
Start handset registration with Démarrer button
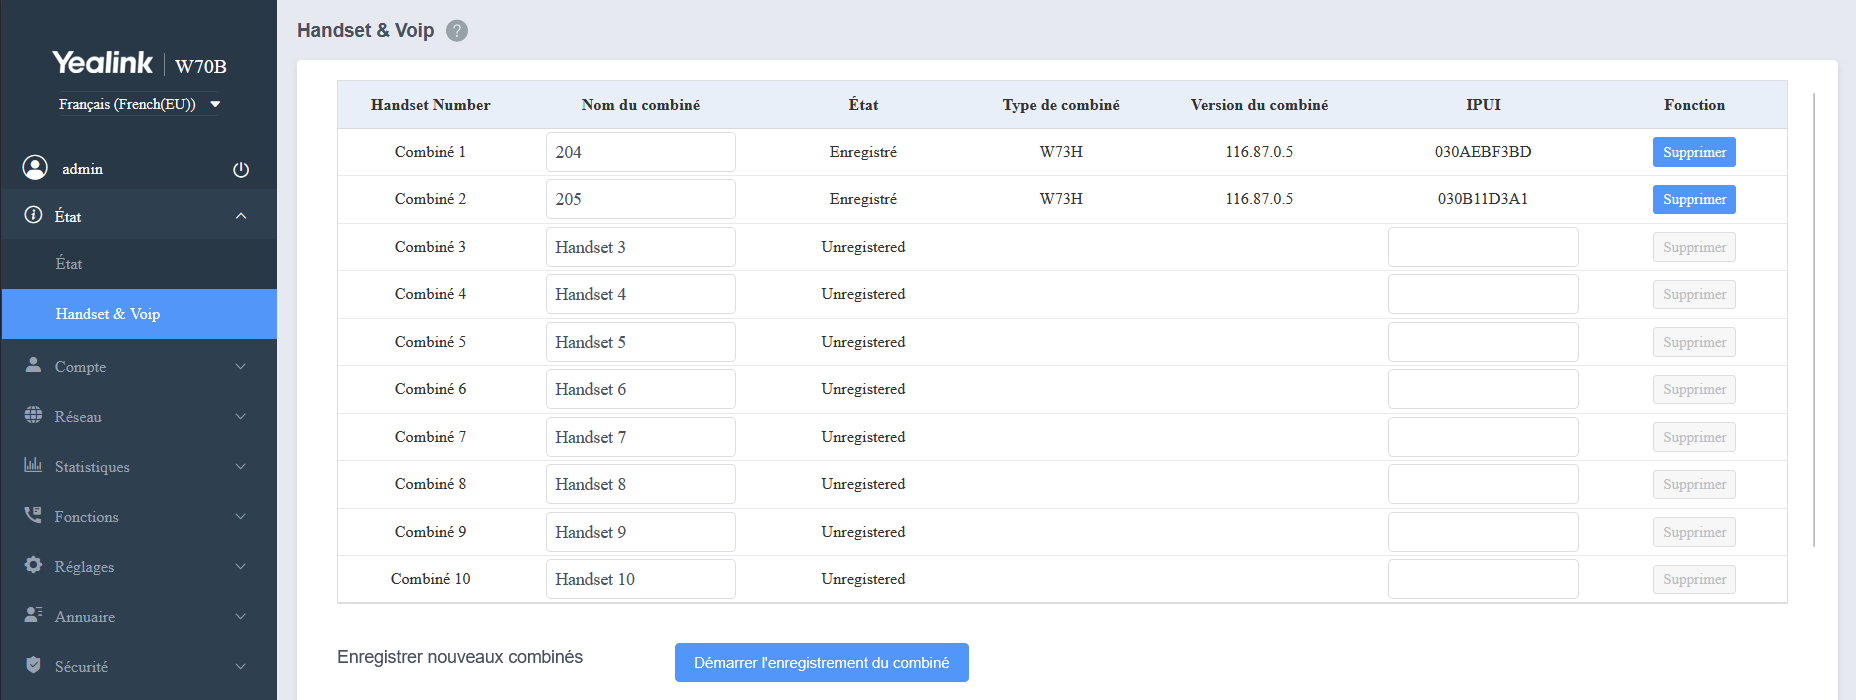click(x=821, y=663)
